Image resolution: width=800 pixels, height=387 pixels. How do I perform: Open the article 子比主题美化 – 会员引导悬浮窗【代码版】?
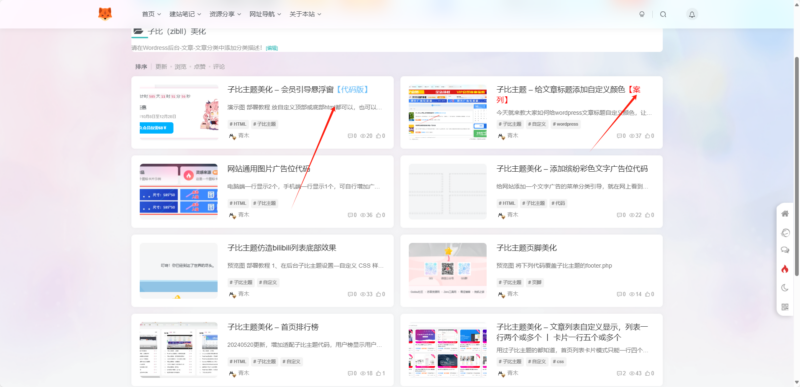298,90
